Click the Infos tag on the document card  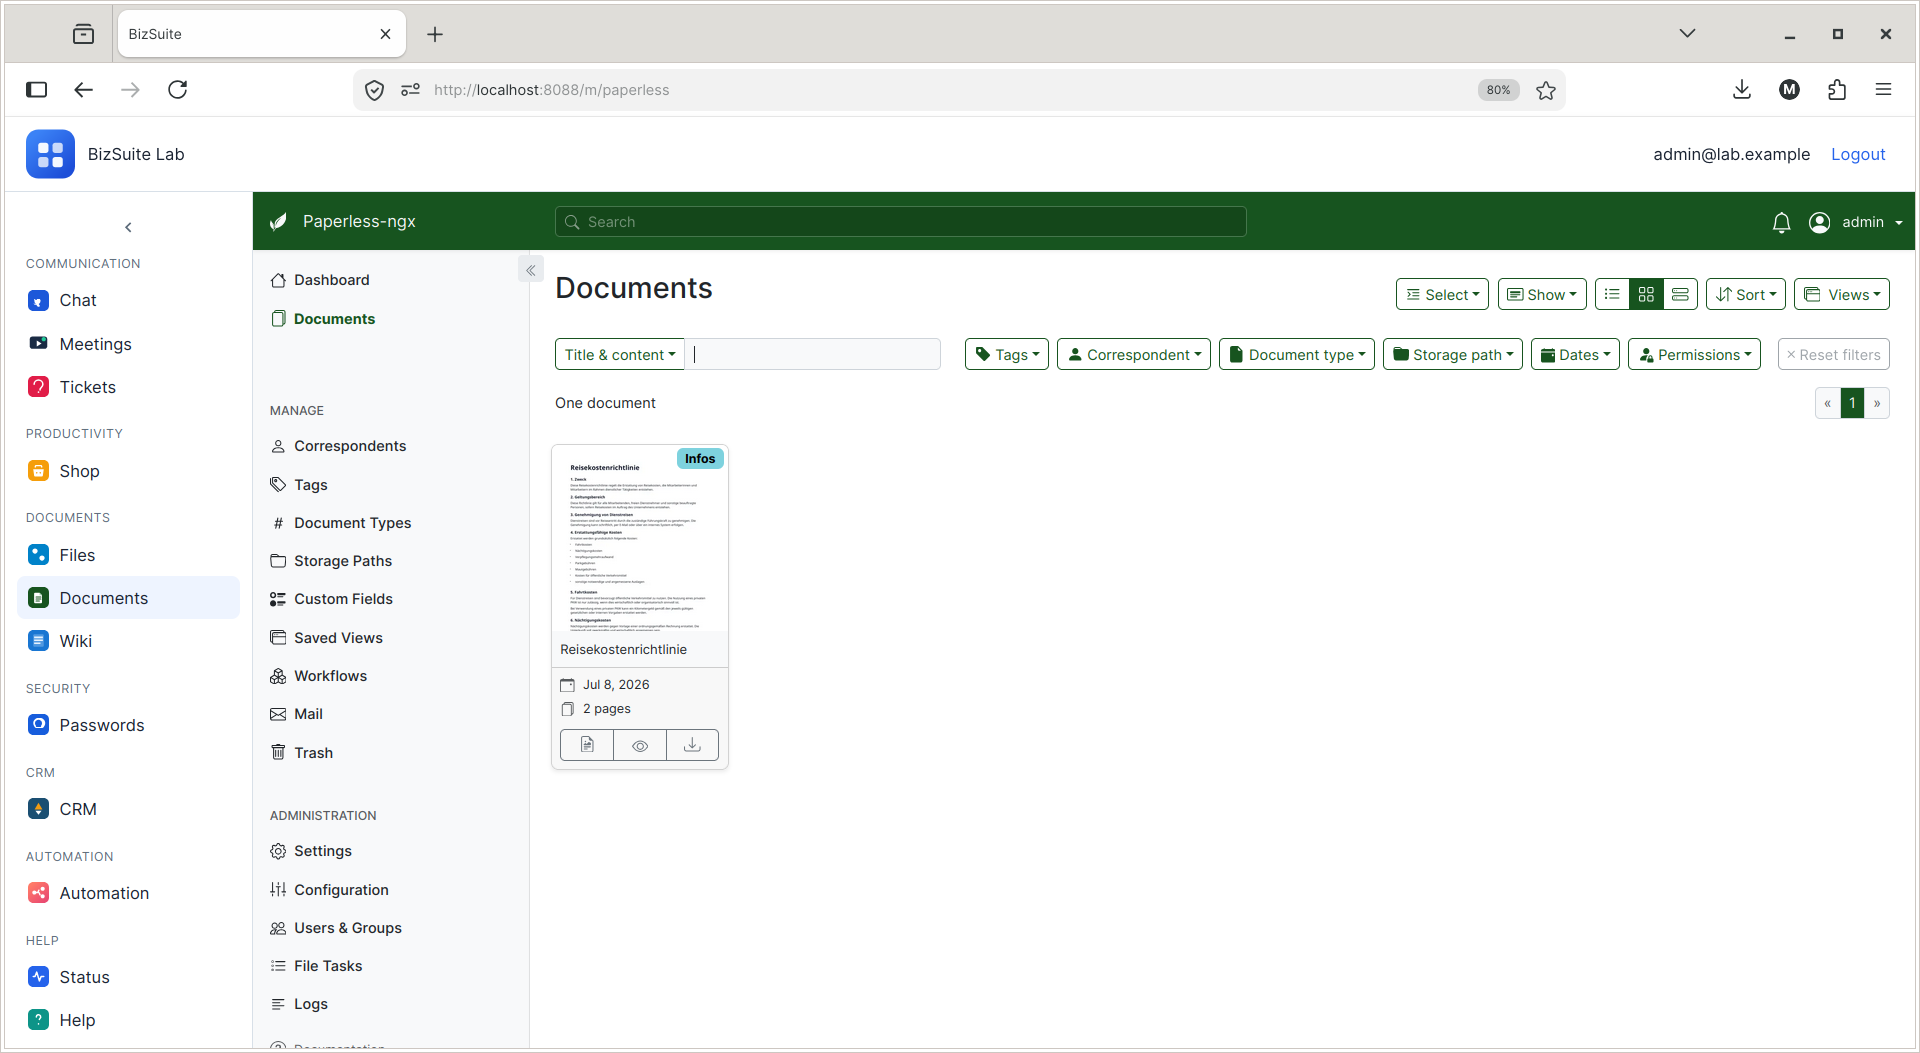(700, 459)
